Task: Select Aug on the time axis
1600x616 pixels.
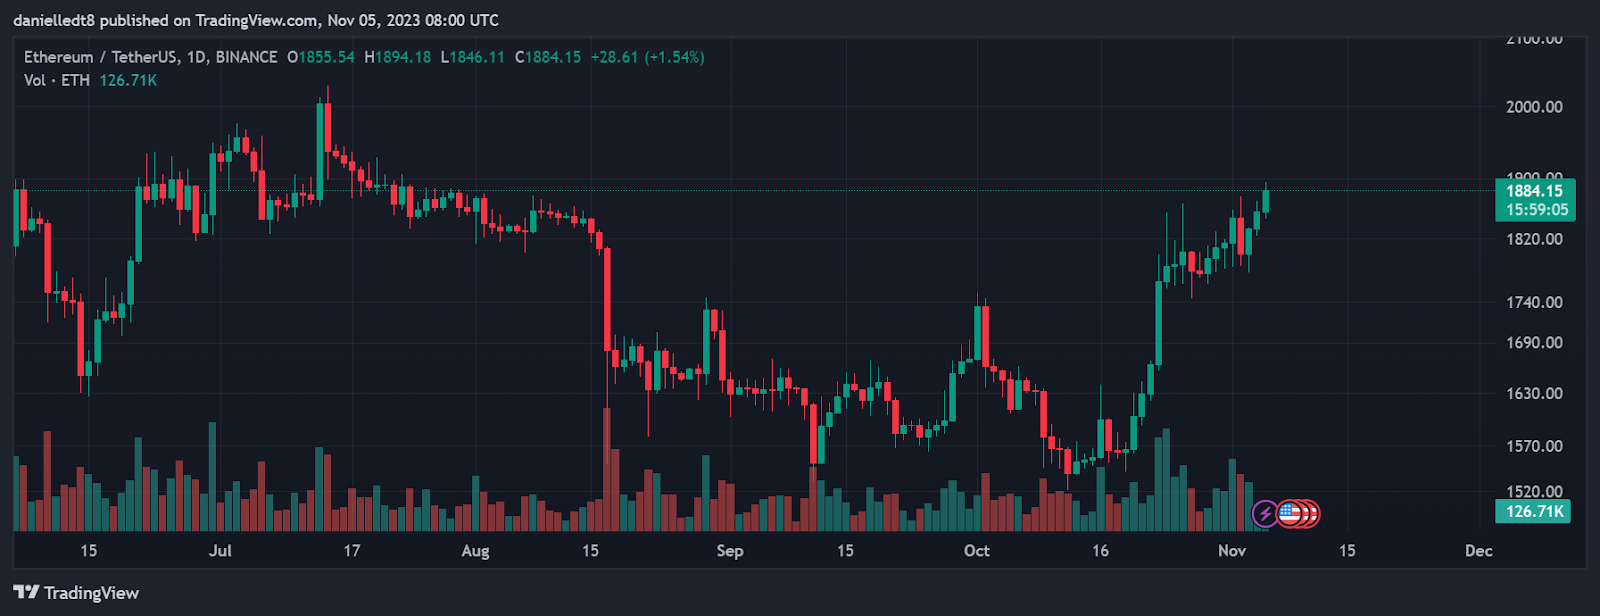Action: (x=475, y=551)
